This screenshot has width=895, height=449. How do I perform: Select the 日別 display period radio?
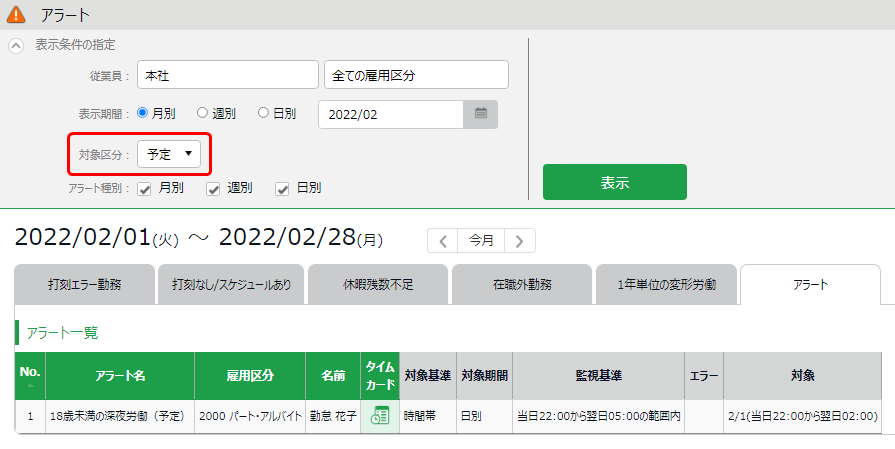coord(264,113)
